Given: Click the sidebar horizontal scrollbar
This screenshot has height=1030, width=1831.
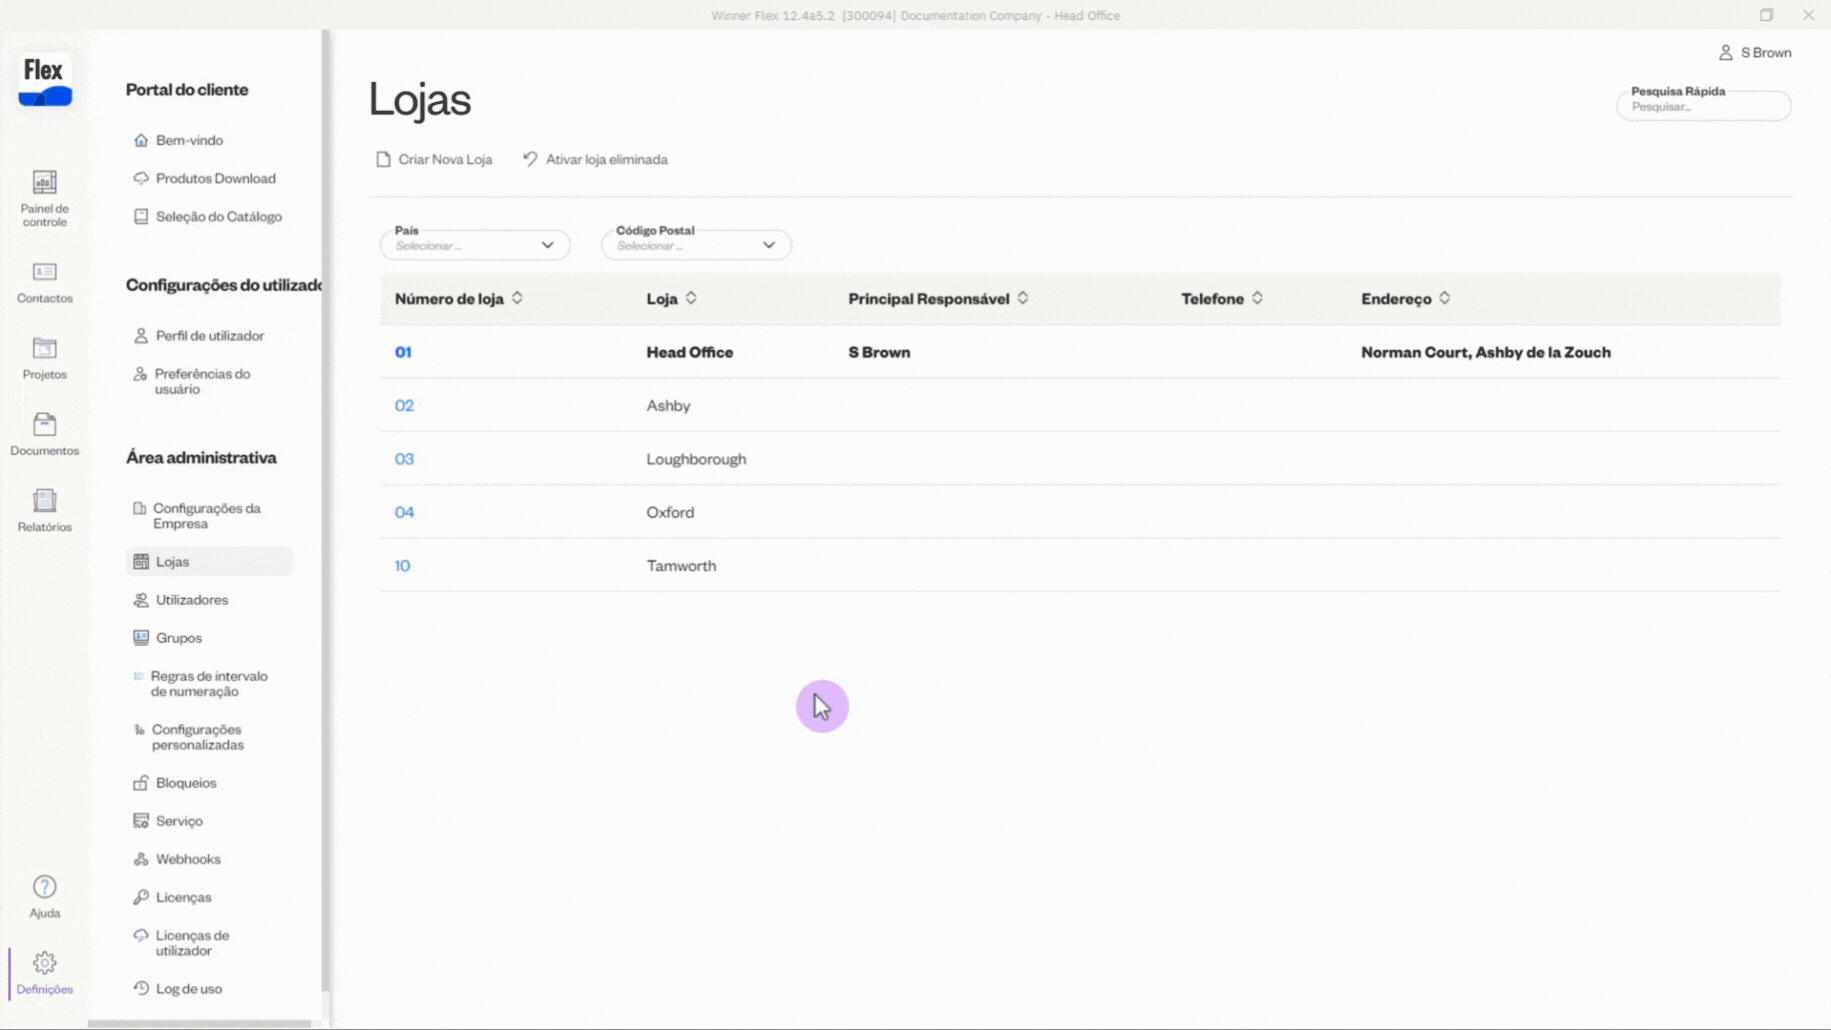Looking at the screenshot, I should [200, 1023].
